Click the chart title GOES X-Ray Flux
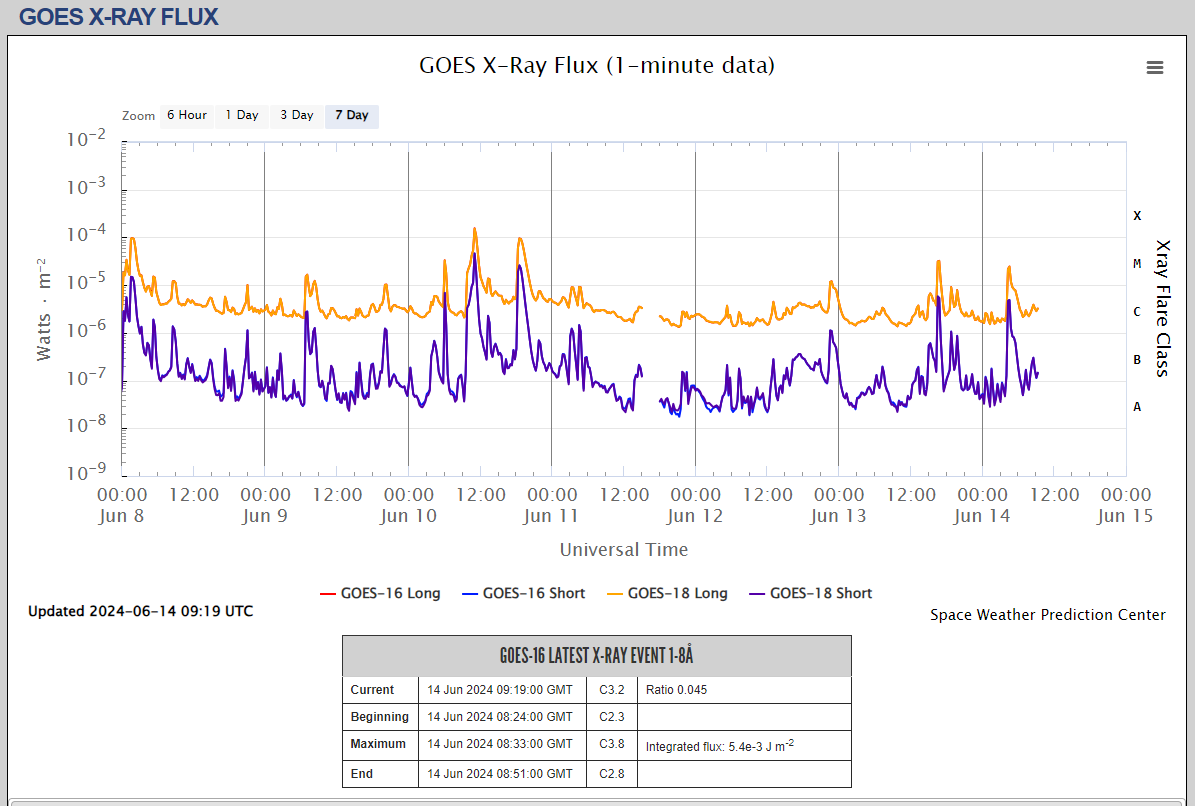The height and width of the screenshot is (806, 1195). tap(596, 66)
